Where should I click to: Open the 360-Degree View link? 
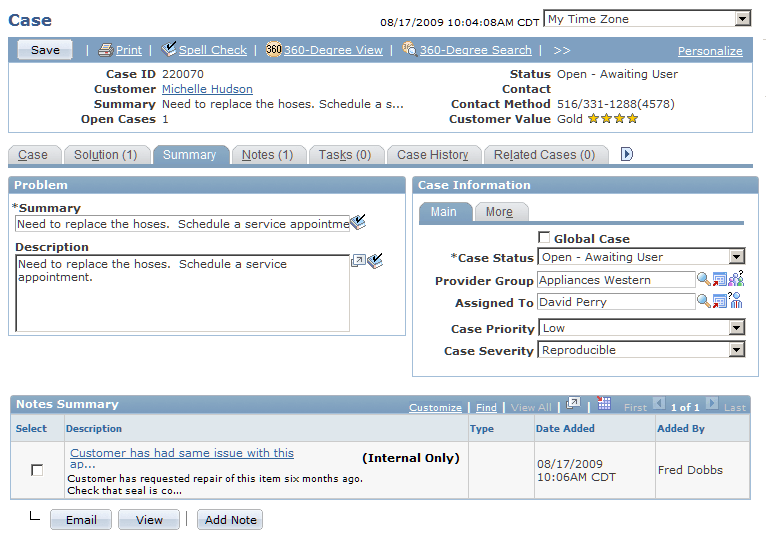click(333, 50)
